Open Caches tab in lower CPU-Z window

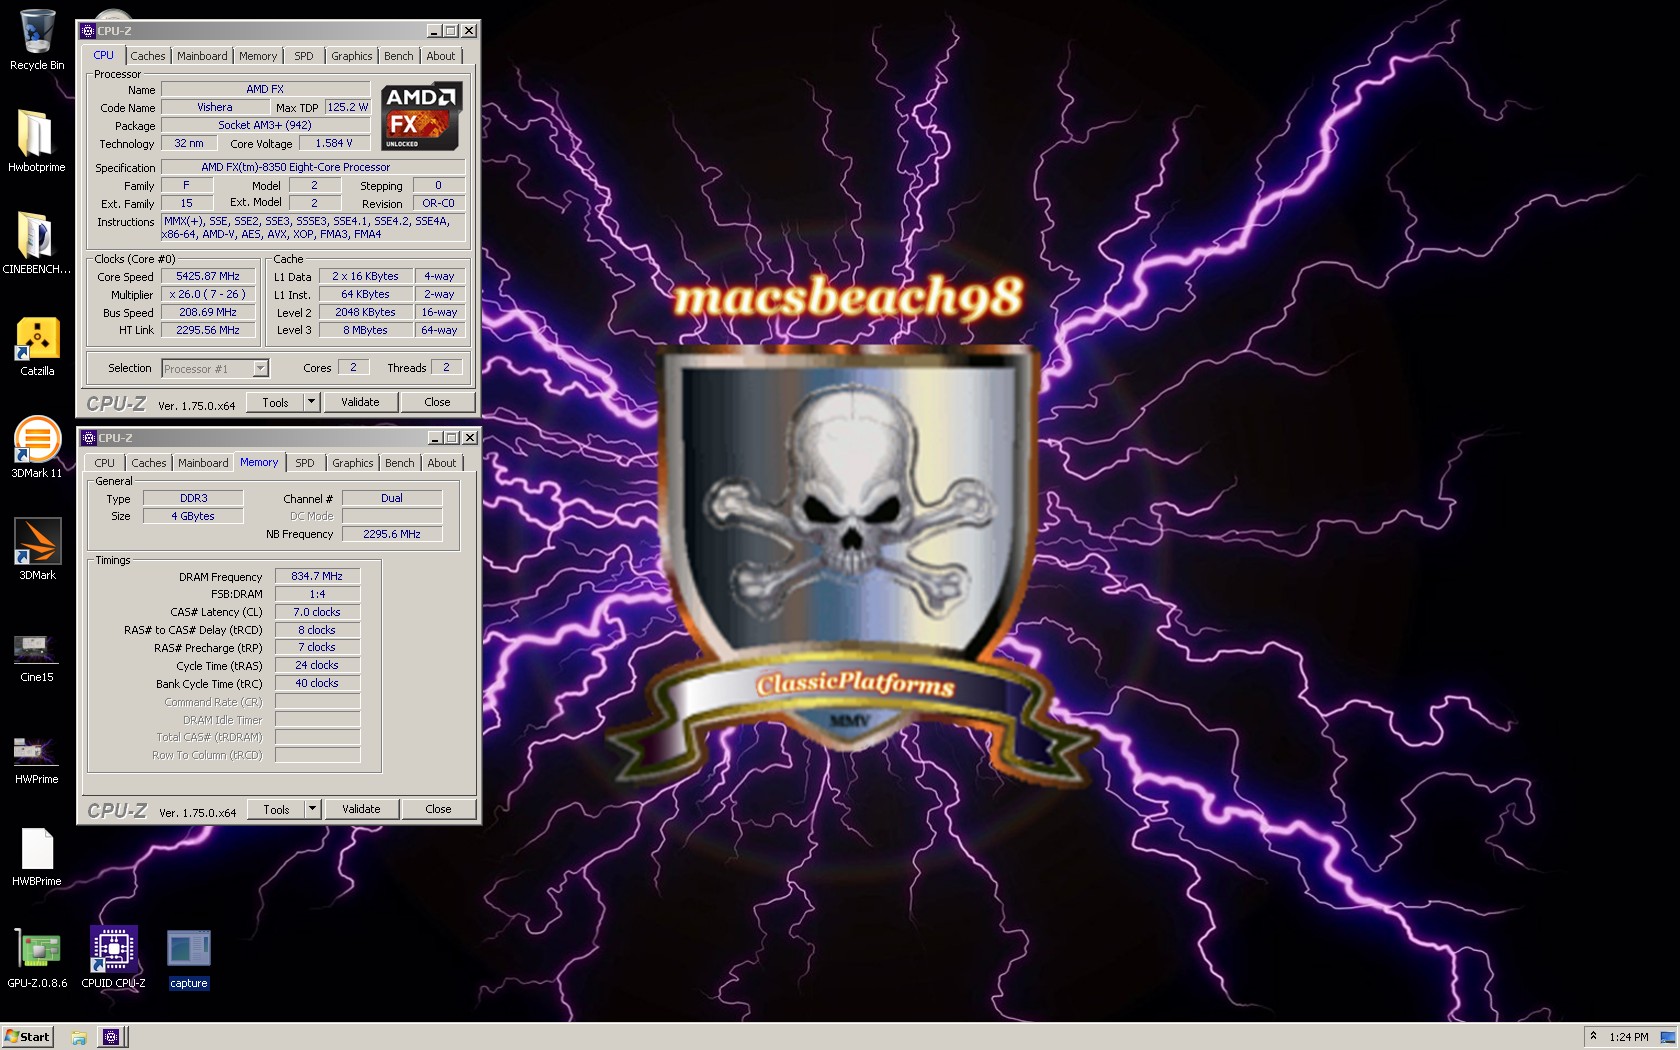pyautogui.click(x=149, y=463)
